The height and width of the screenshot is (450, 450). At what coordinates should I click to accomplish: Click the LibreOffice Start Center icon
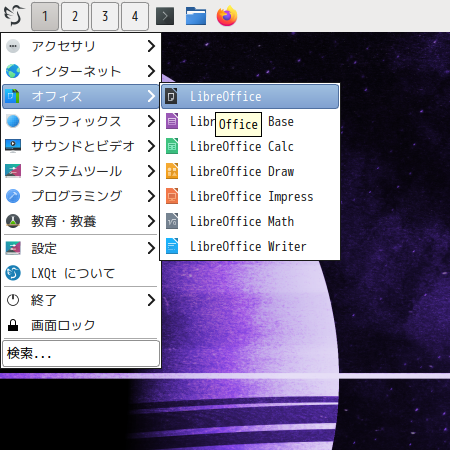172,96
